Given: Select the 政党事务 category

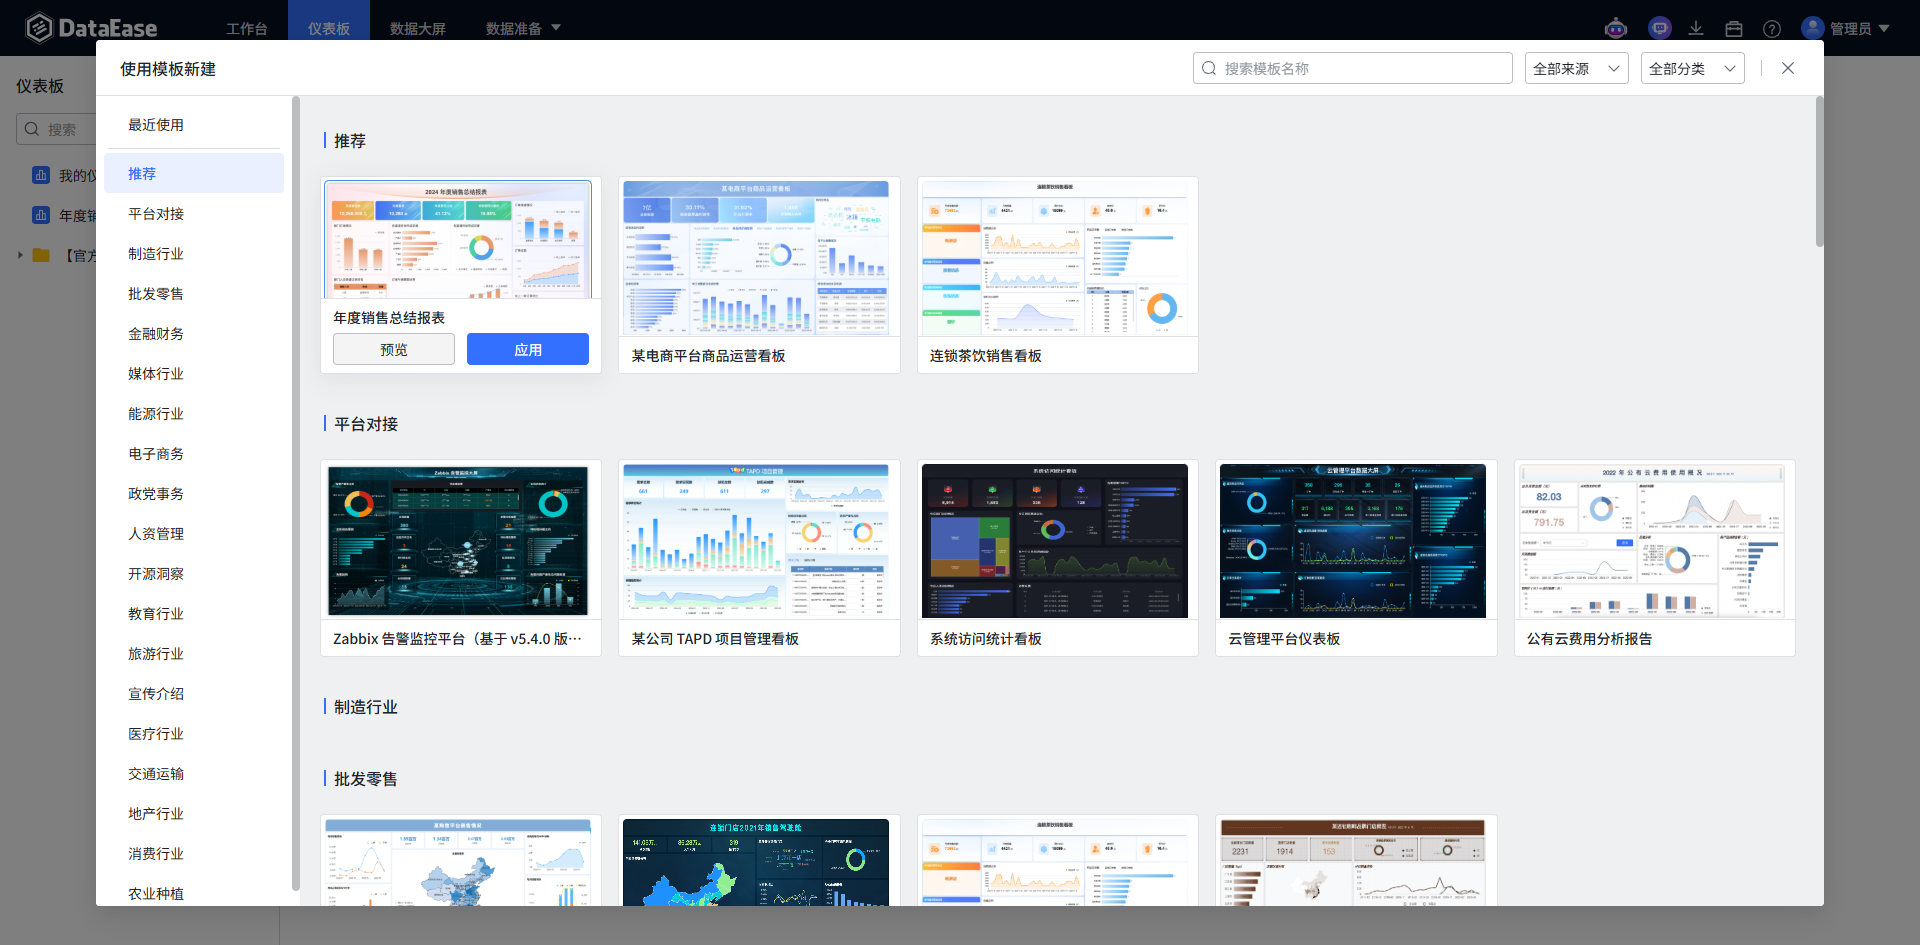Looking at the screenshot, I should [x=194, y=493].
